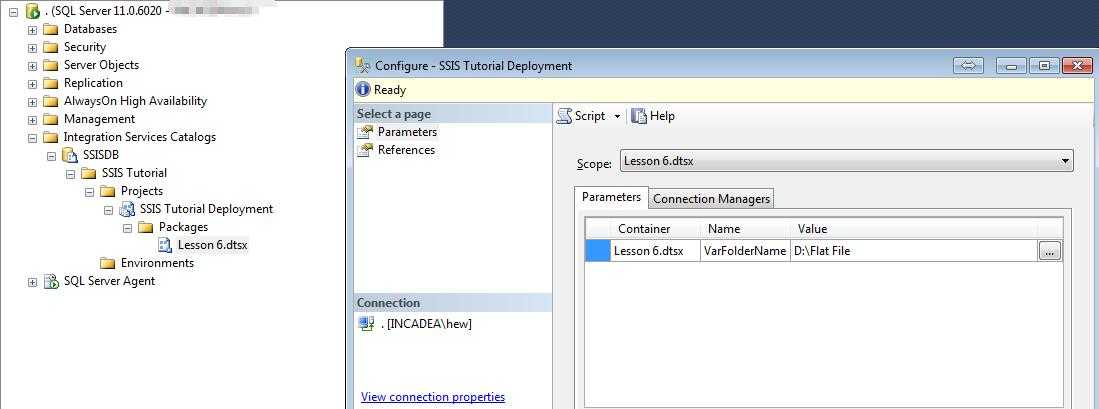Click the connection server icon
The width and height of the screenshot is (1099, 409).
(x=366, y=324)
